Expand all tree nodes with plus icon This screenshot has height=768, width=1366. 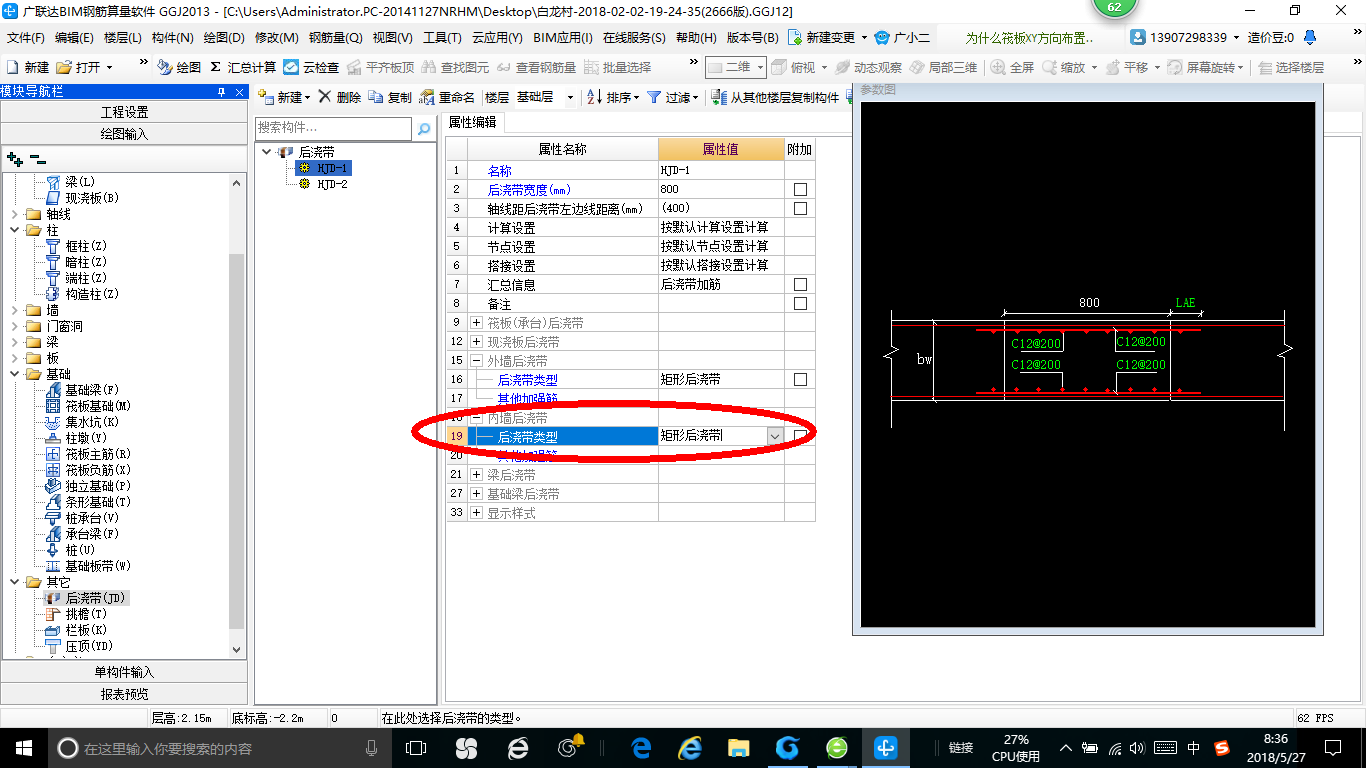pos(14,159)
